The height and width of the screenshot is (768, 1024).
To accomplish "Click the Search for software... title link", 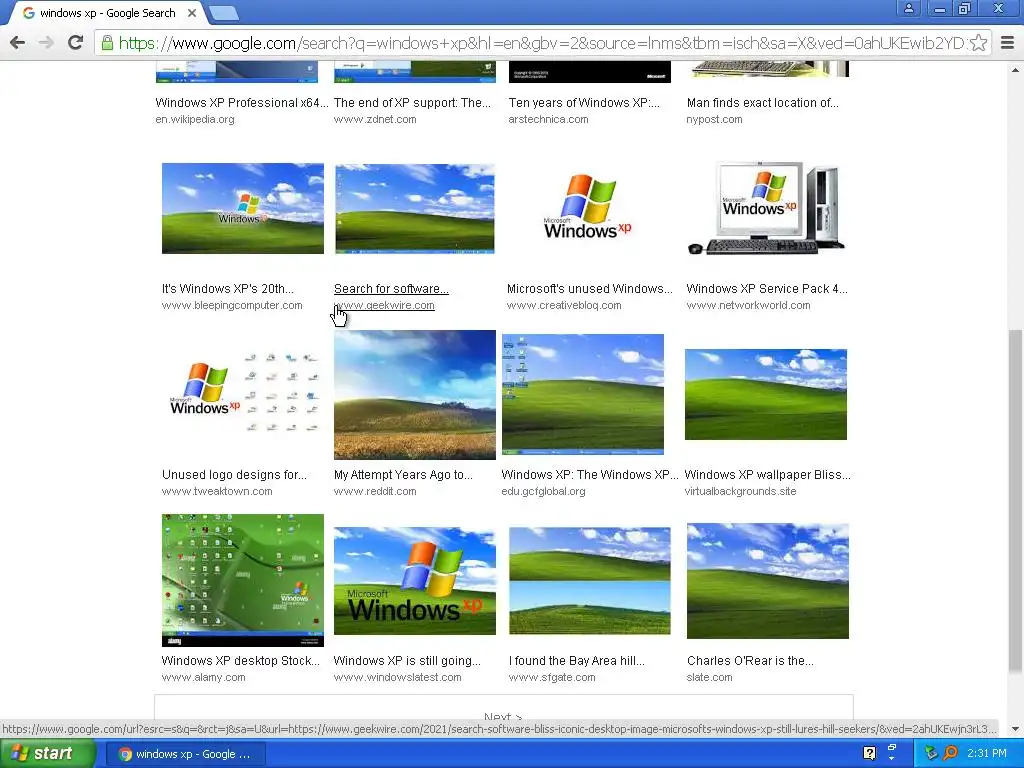I will 391,289.
